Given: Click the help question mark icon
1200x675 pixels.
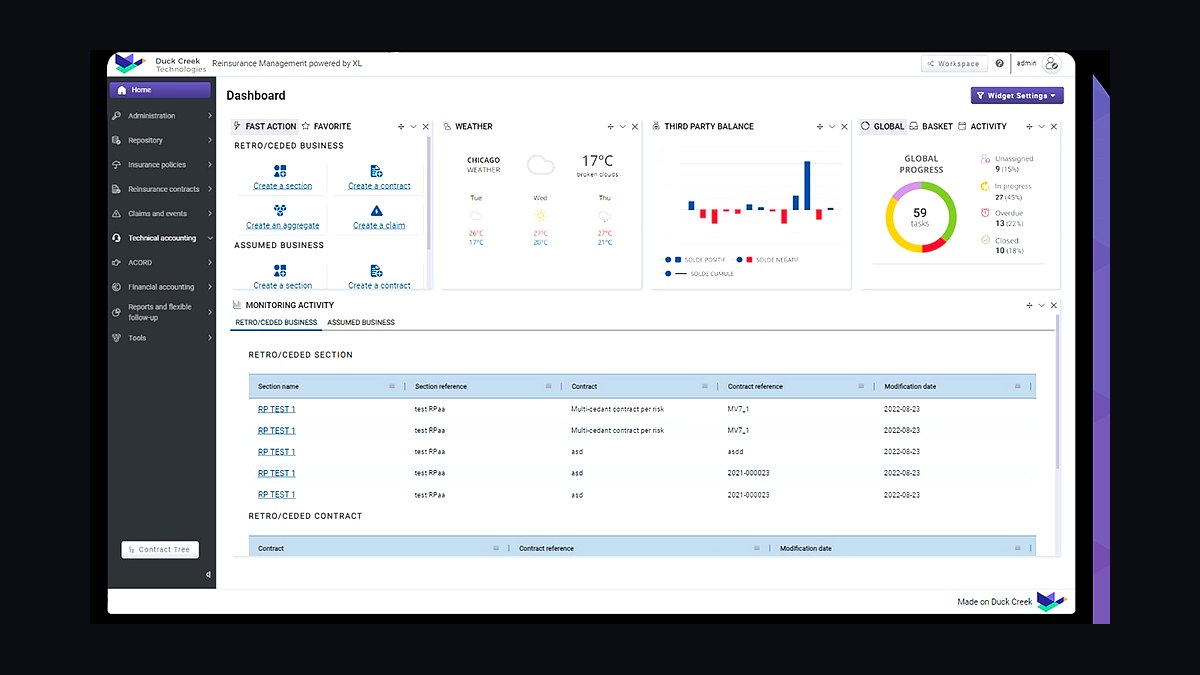Looking at the screenshot, I should pyautogui.click(x=999, y=63).
